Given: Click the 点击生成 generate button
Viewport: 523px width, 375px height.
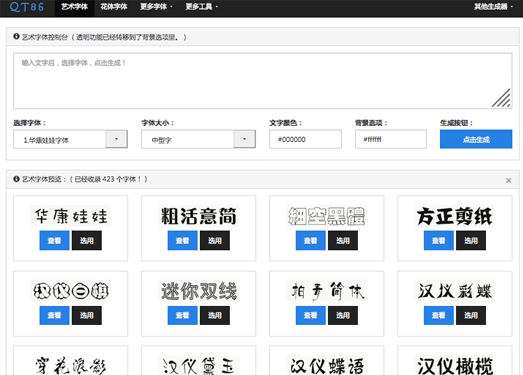Looking at the screenshot, I should [x=476, y=139].
